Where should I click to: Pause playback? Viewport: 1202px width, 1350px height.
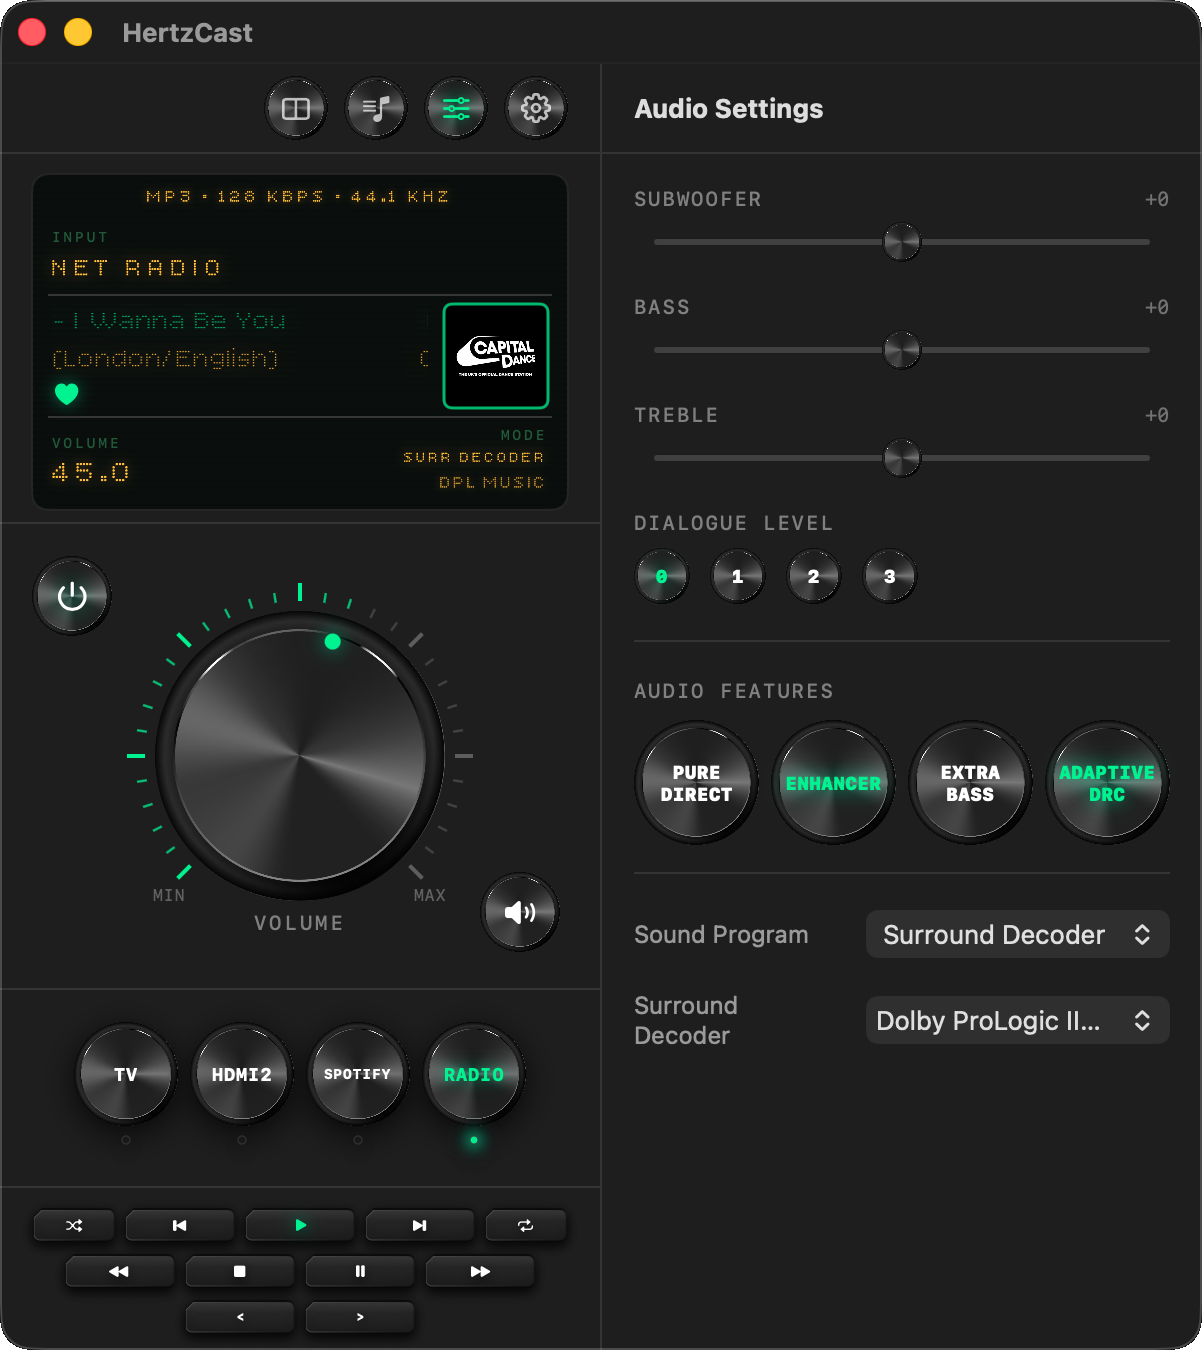pos(360,1271)
